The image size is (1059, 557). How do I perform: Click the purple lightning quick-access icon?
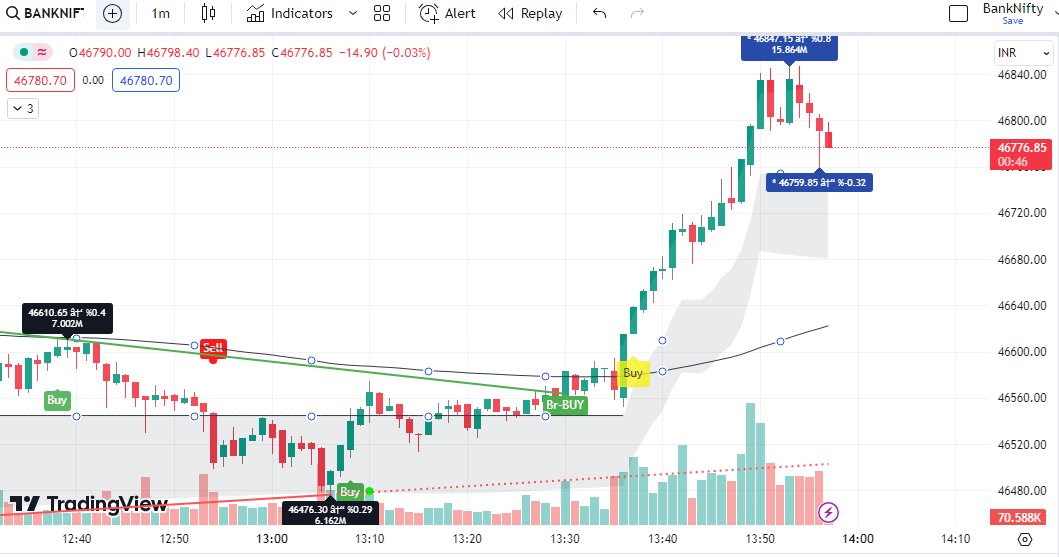pos(828,512)
